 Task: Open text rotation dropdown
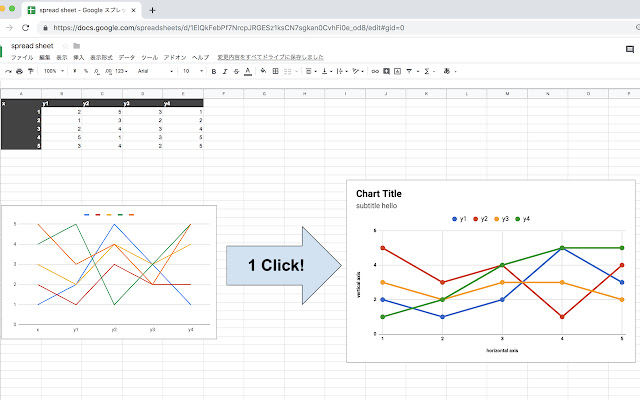(x=358, y=71)
